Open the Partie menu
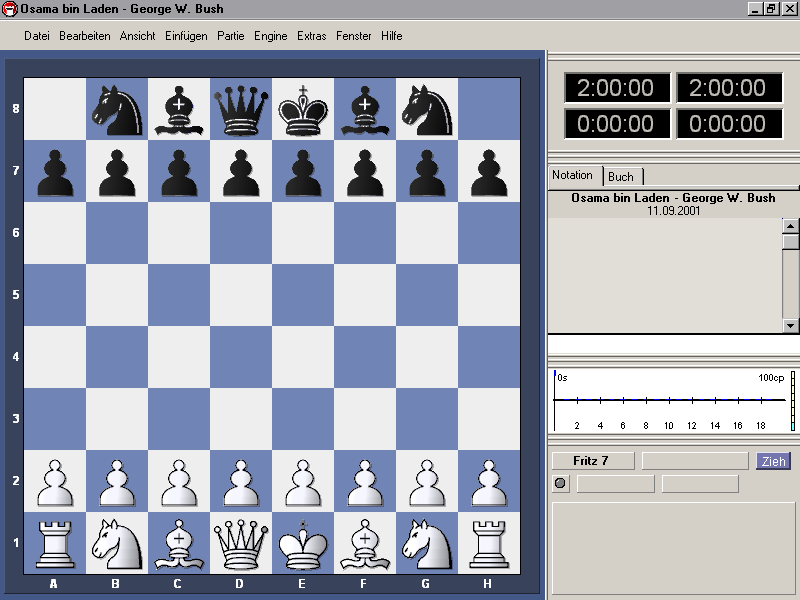The image size is (800, 600). point(231,36)
